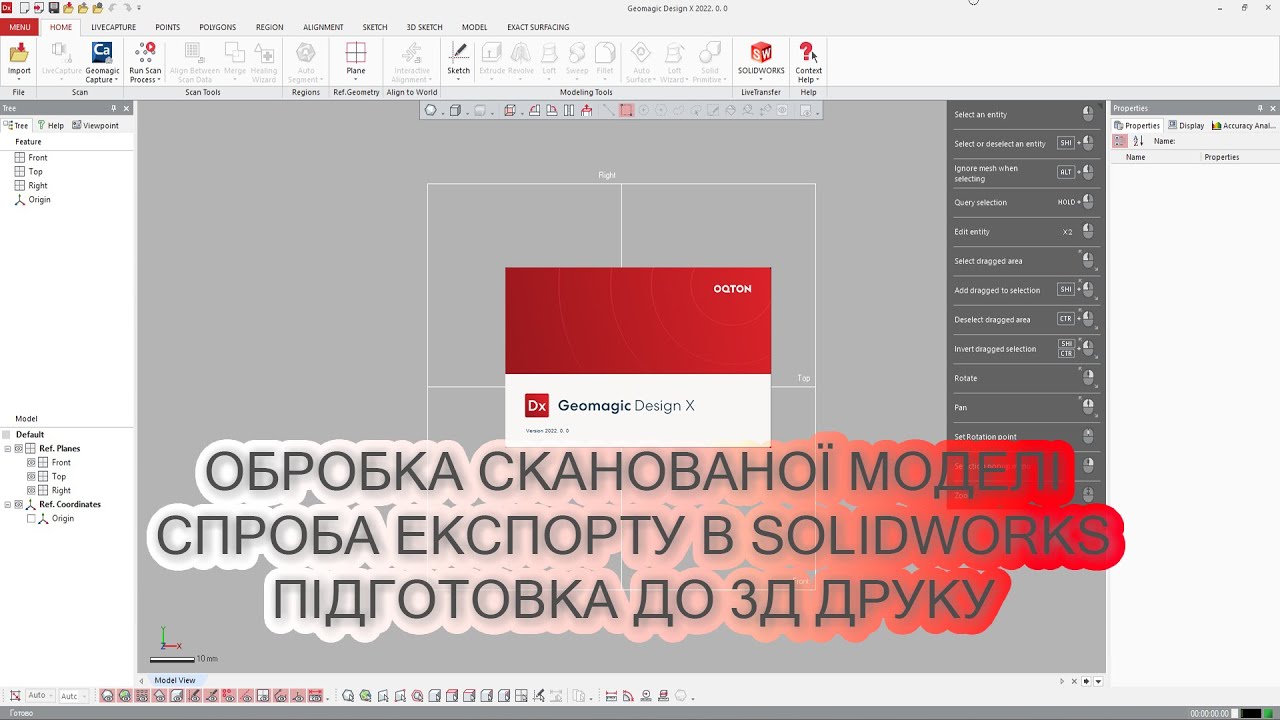Click alphabetical sort icon in Properties
This screenshot has width=1280, height=720.
(x=1138, y=141)
